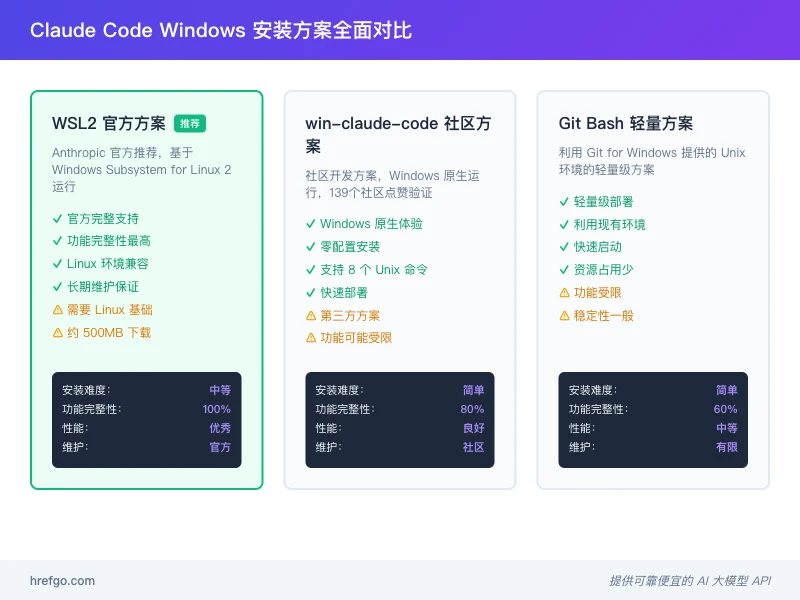Click the checkmark icon beside 利用现有环境

(x=564, y=225)
